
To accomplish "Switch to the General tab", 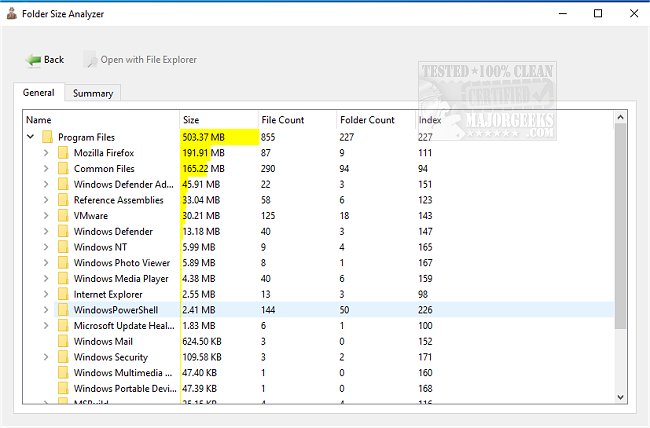I will coord(39,92).
